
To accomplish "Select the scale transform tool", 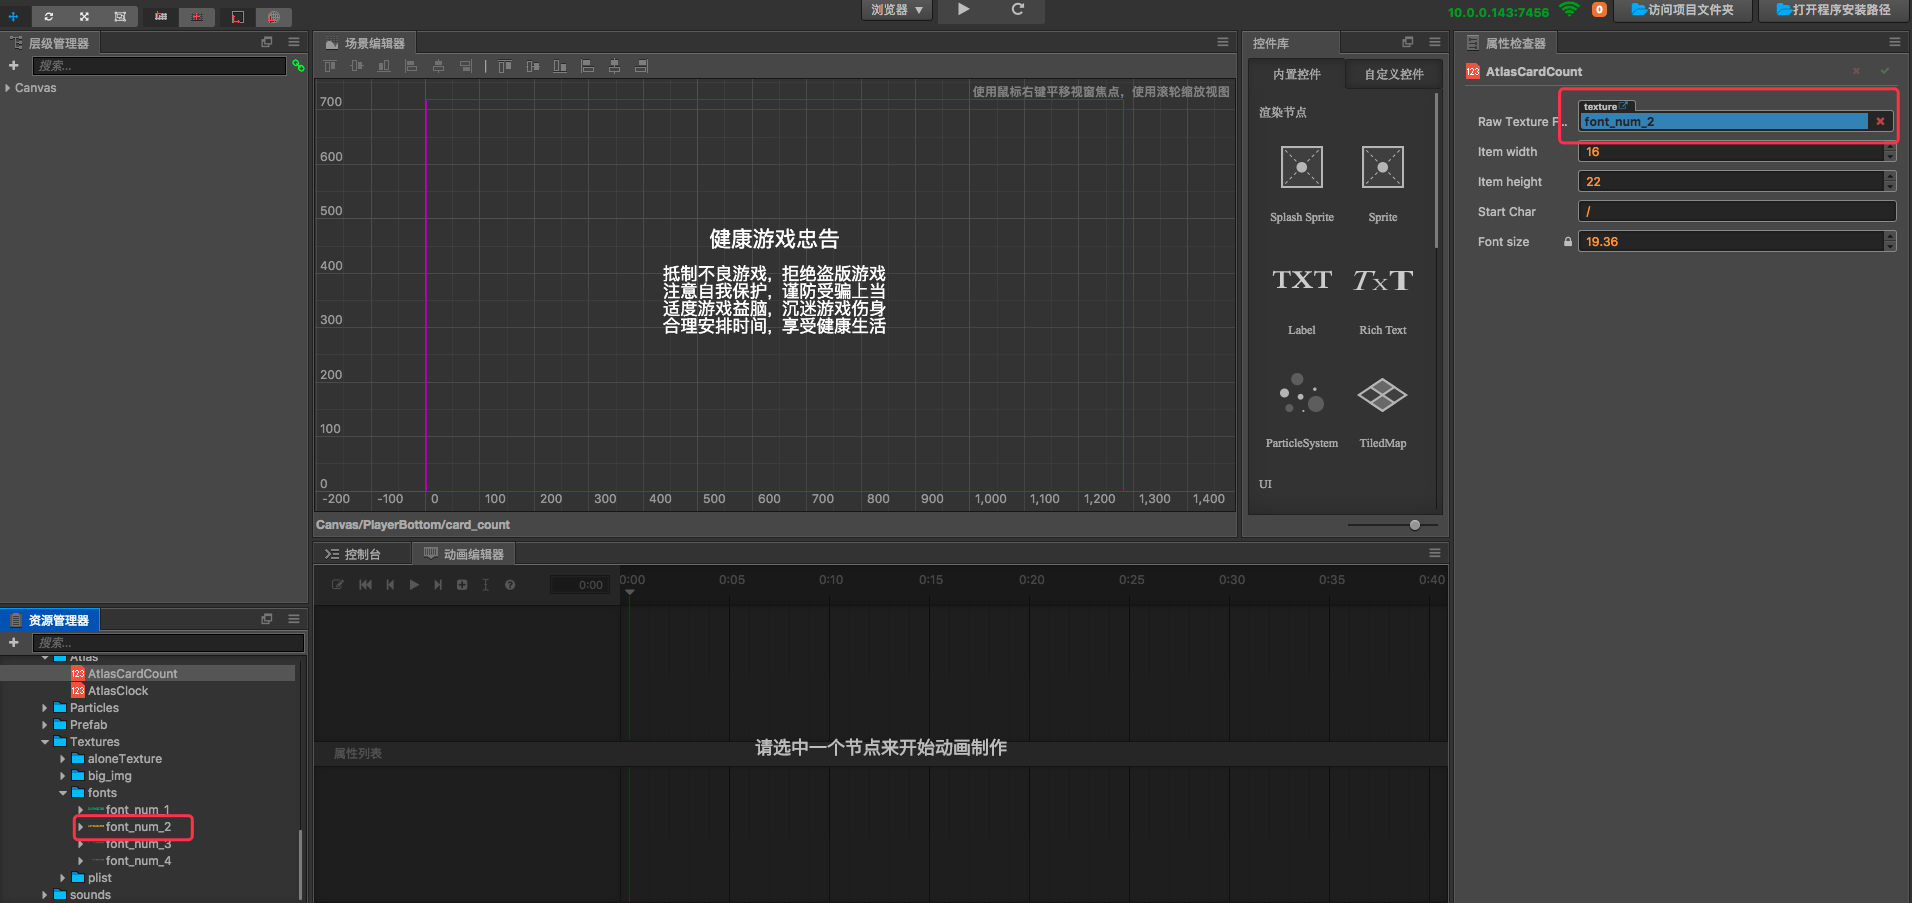I will [x=84, y=17].
